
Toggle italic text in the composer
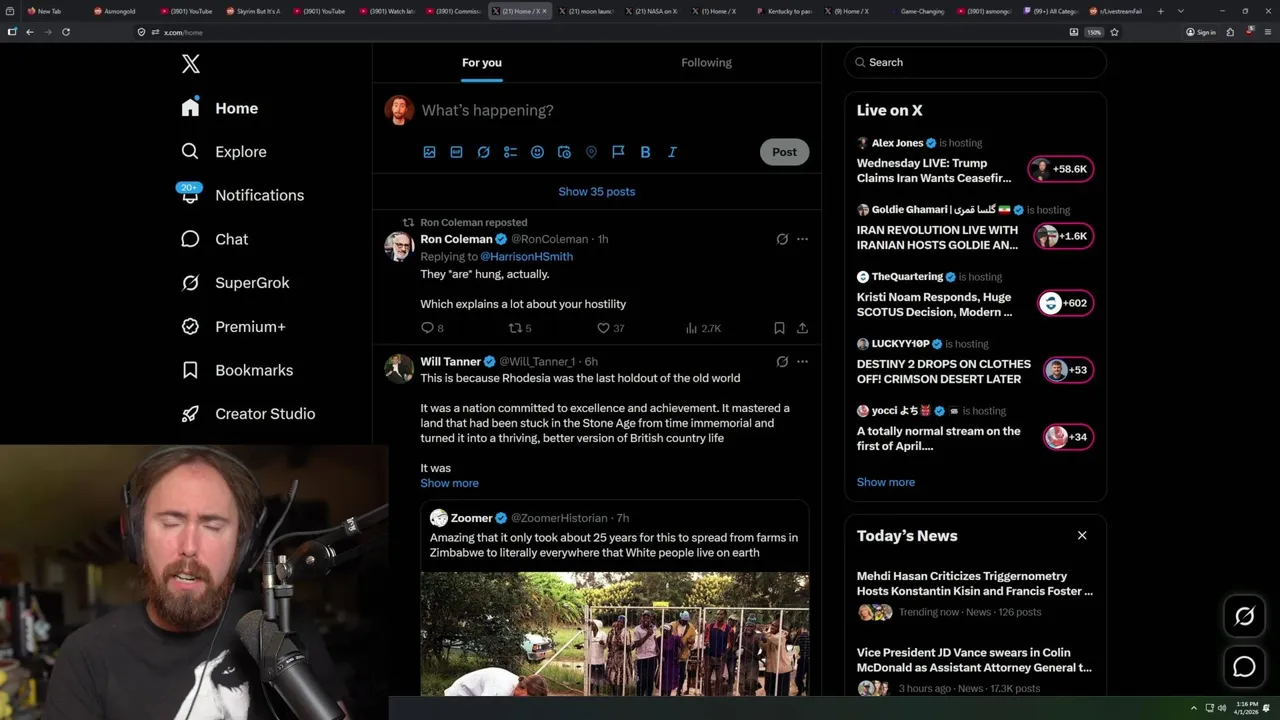(x=672, y=152)
